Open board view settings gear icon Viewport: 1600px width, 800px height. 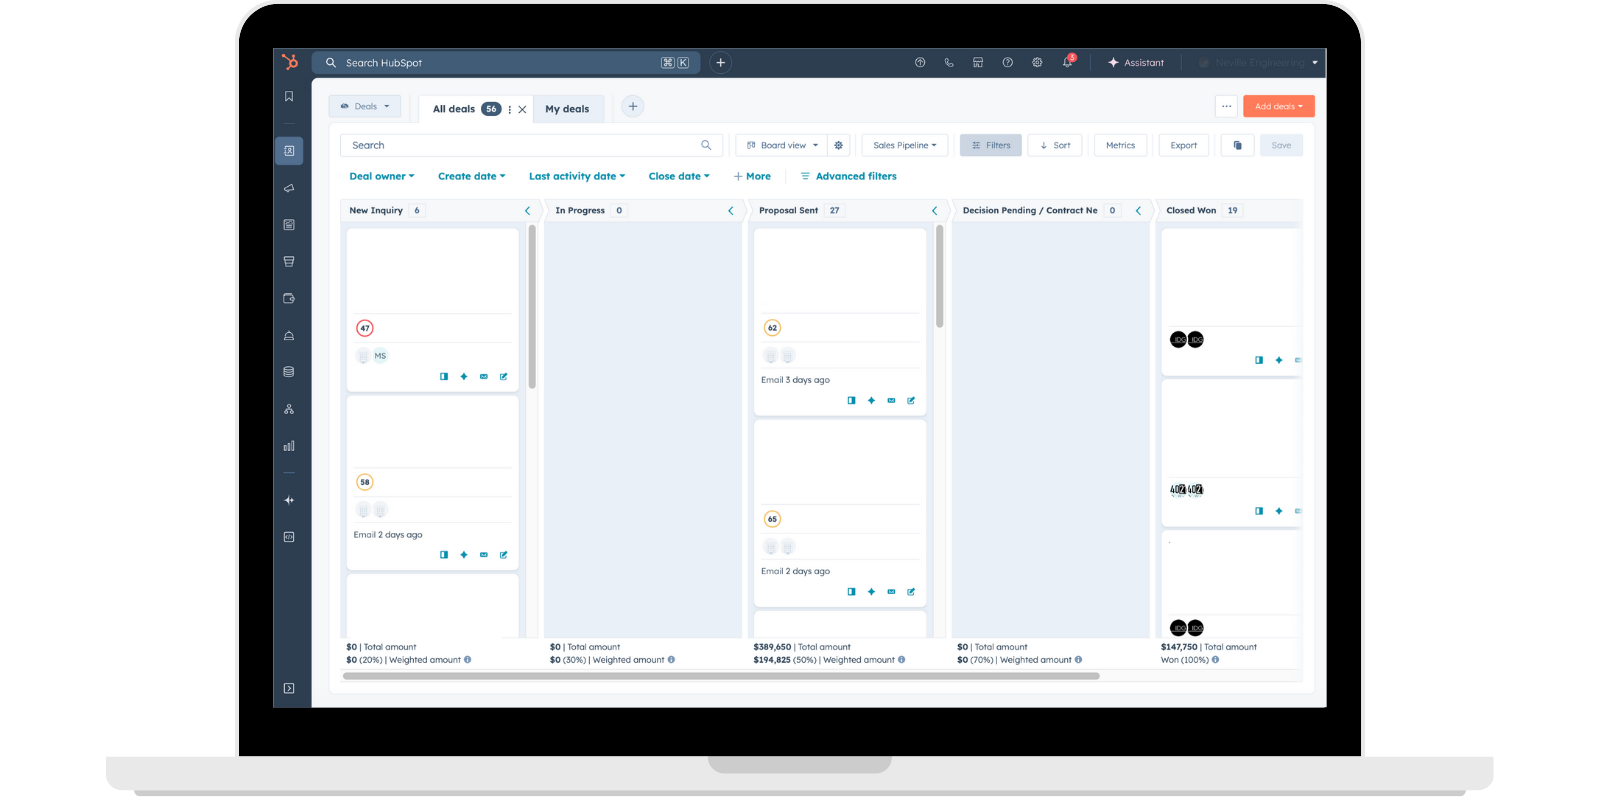pos(839,145)
